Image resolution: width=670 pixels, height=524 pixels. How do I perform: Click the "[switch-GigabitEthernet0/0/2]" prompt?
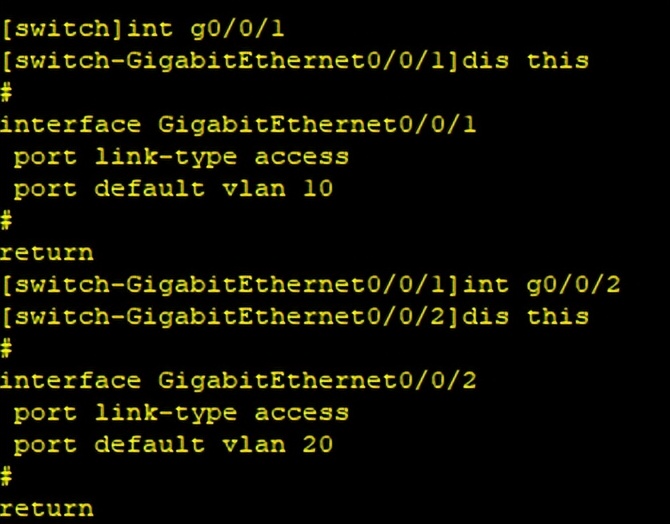pos(231,317)
